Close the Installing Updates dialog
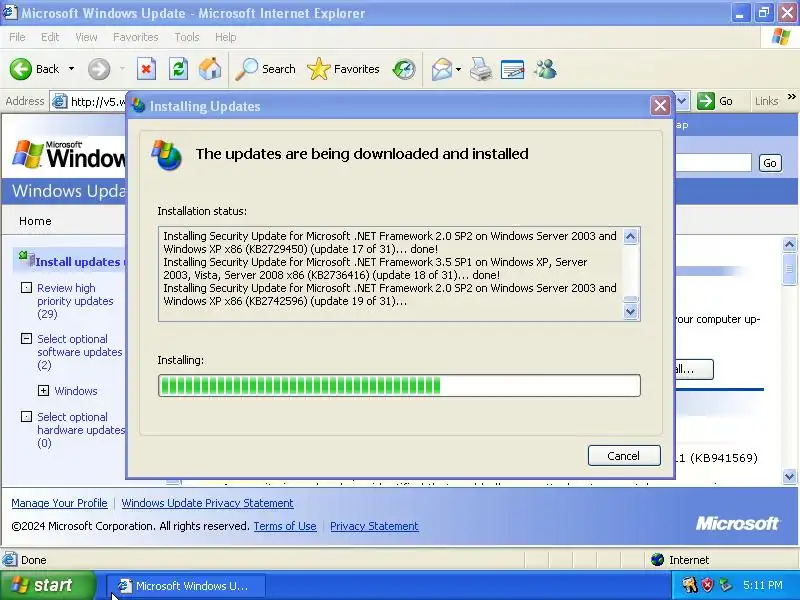Image resolution: width=800 pixels, height=600 pixels. (660, 106)
